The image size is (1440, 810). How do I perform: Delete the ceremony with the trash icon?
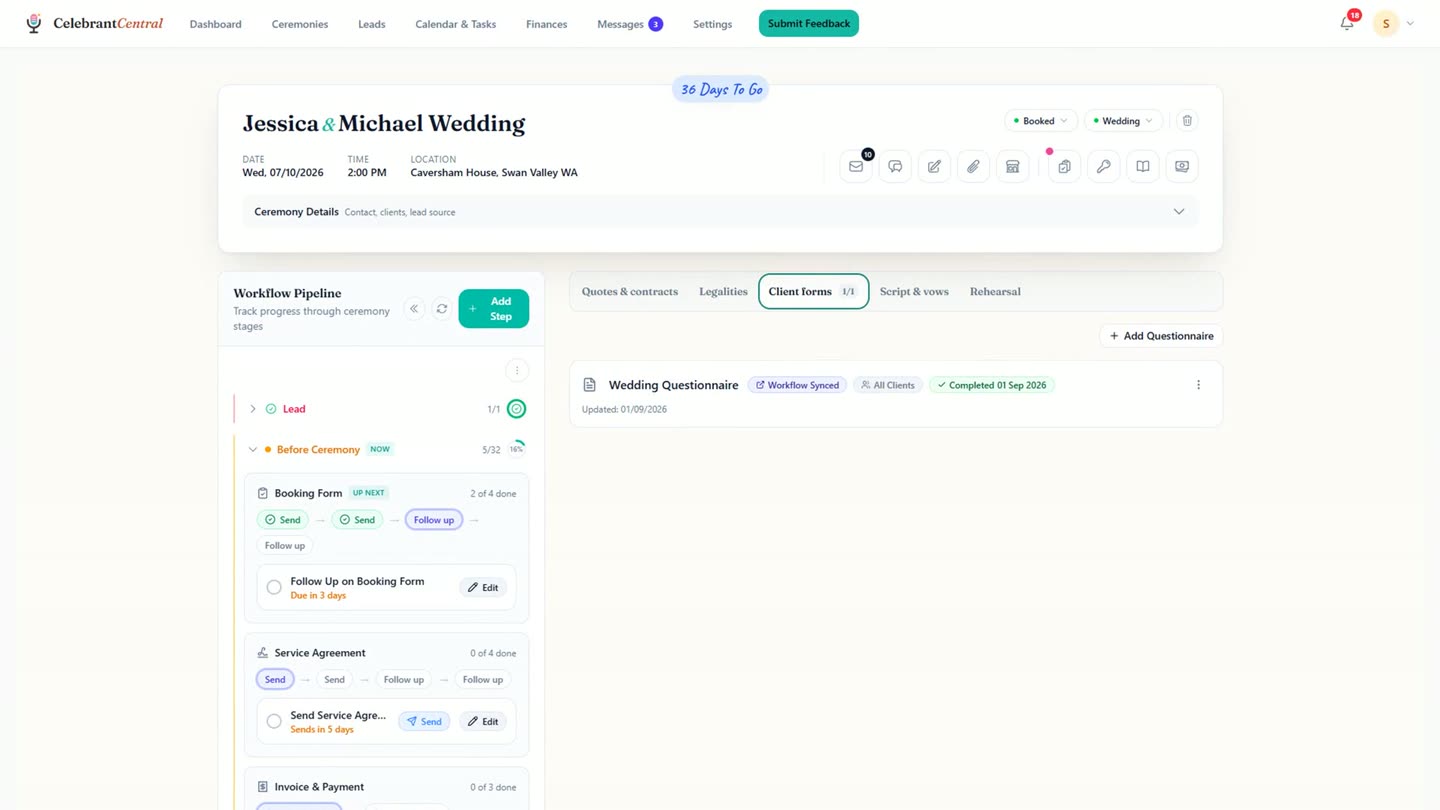click(1187, 121)
